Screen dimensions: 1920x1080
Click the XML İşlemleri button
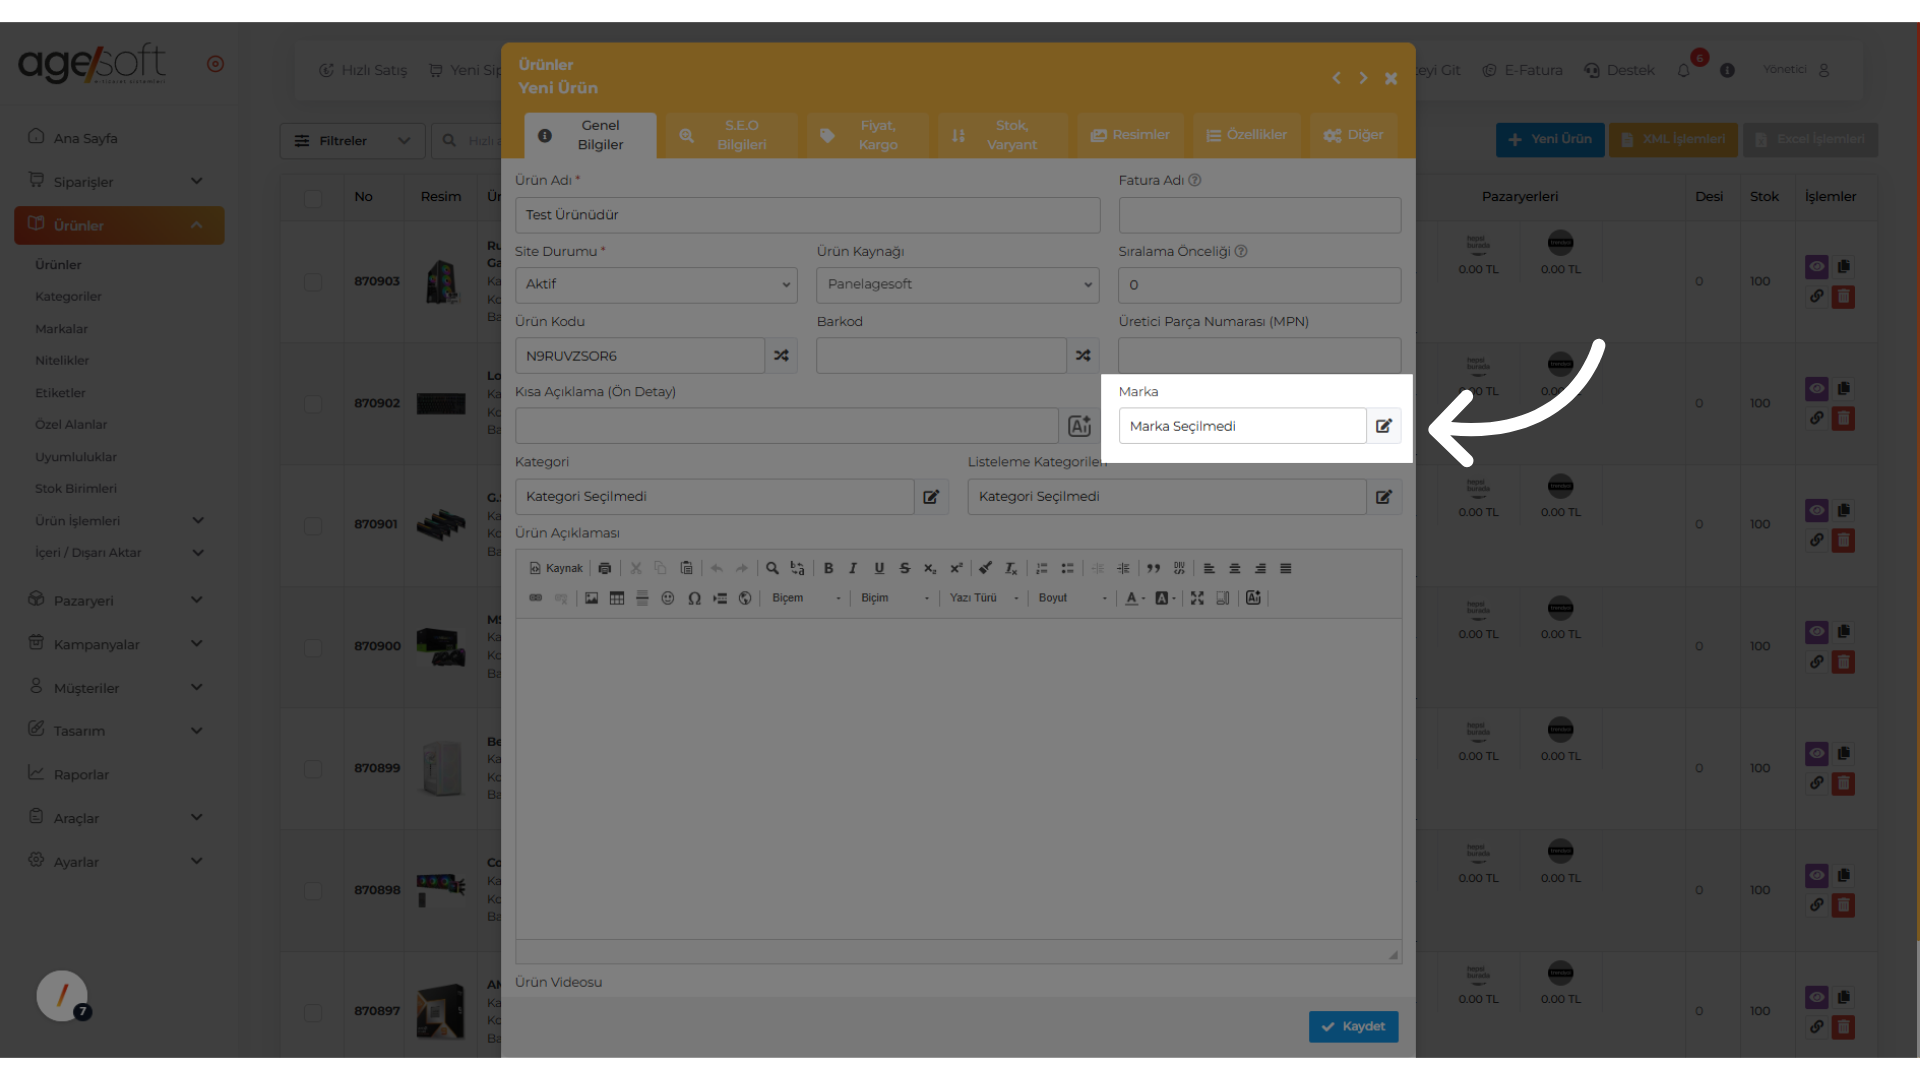tap(1673, 140)
